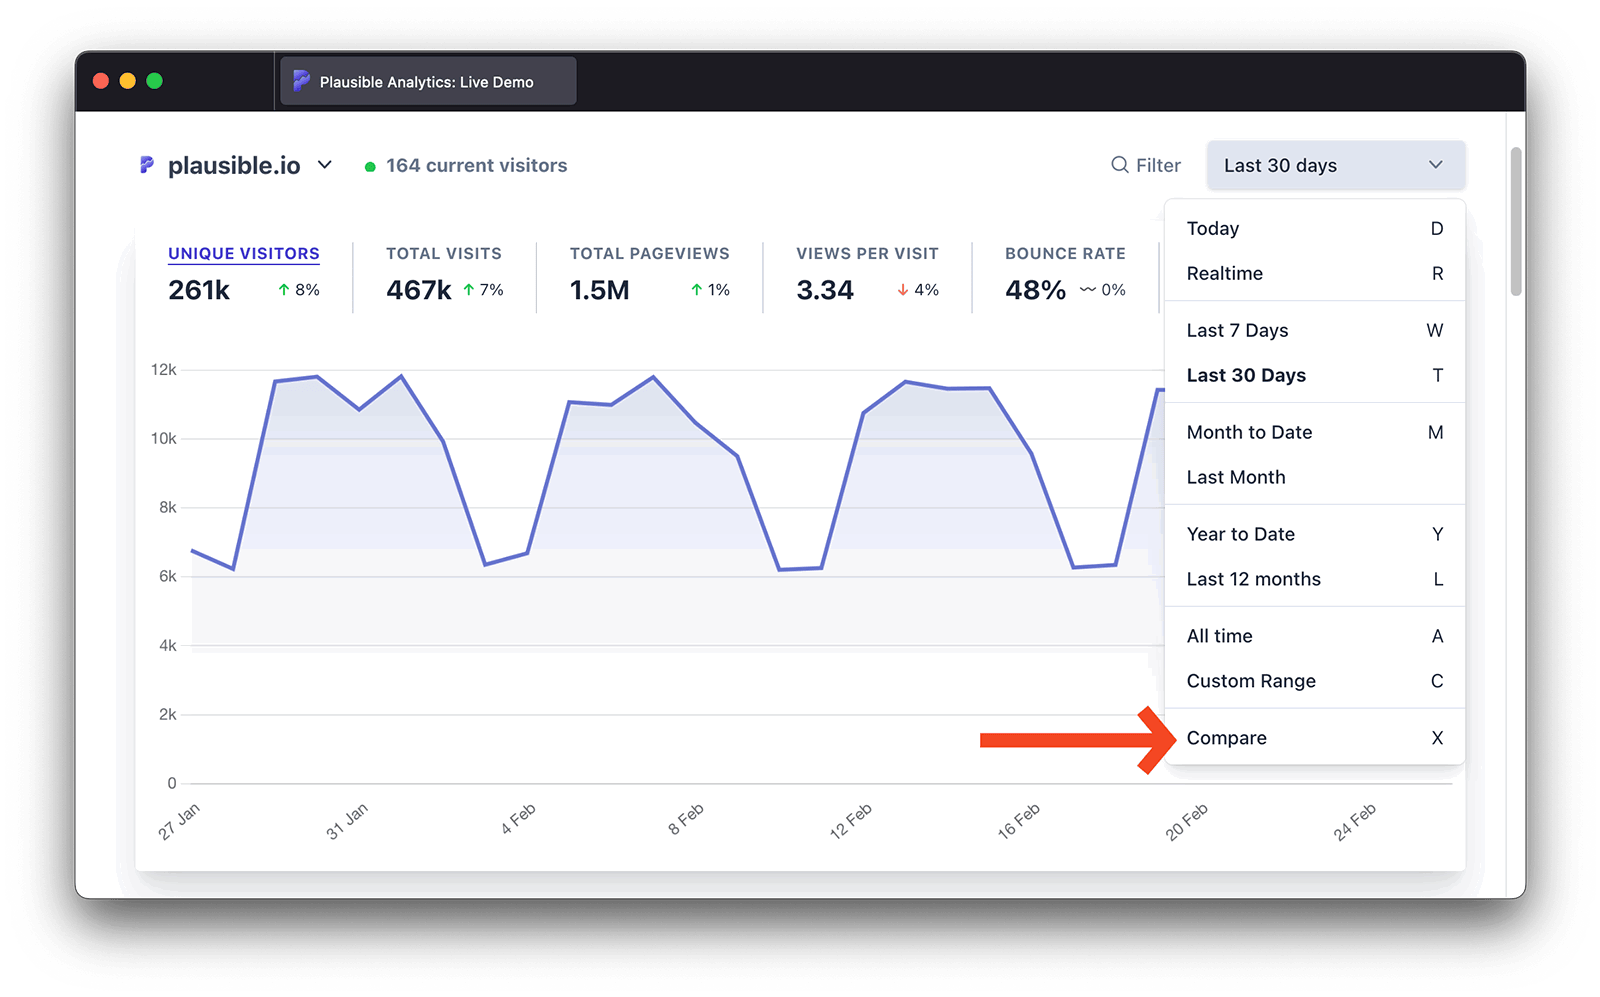Screen dimensions: 1600x997
Task: Select the Custom Range option
Action: (x=1250, y=681)
